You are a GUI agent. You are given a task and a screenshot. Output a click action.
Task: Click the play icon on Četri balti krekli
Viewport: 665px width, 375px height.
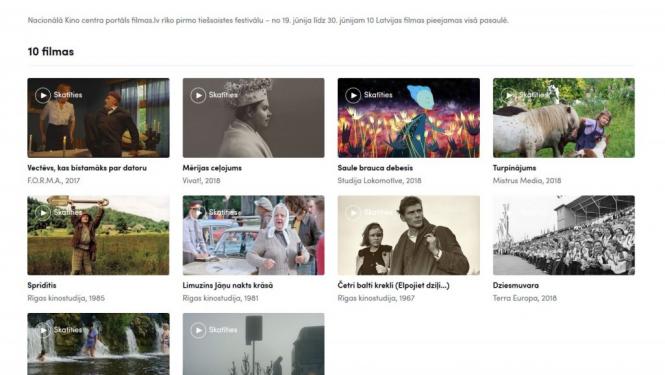(x=353, y=212)
